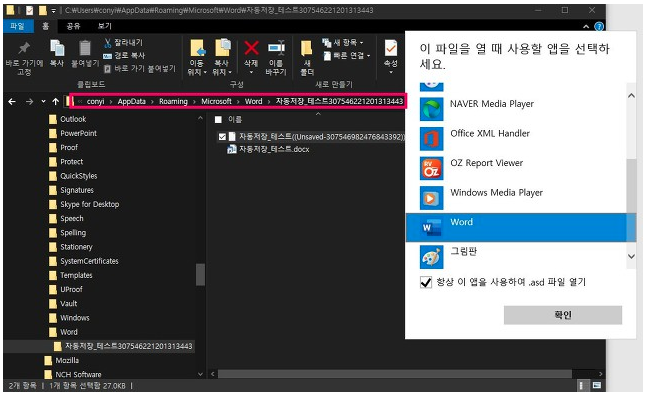Open the Move to (이동 위치) dropdown
The image size is (651, 394).
tap(197, 72)
